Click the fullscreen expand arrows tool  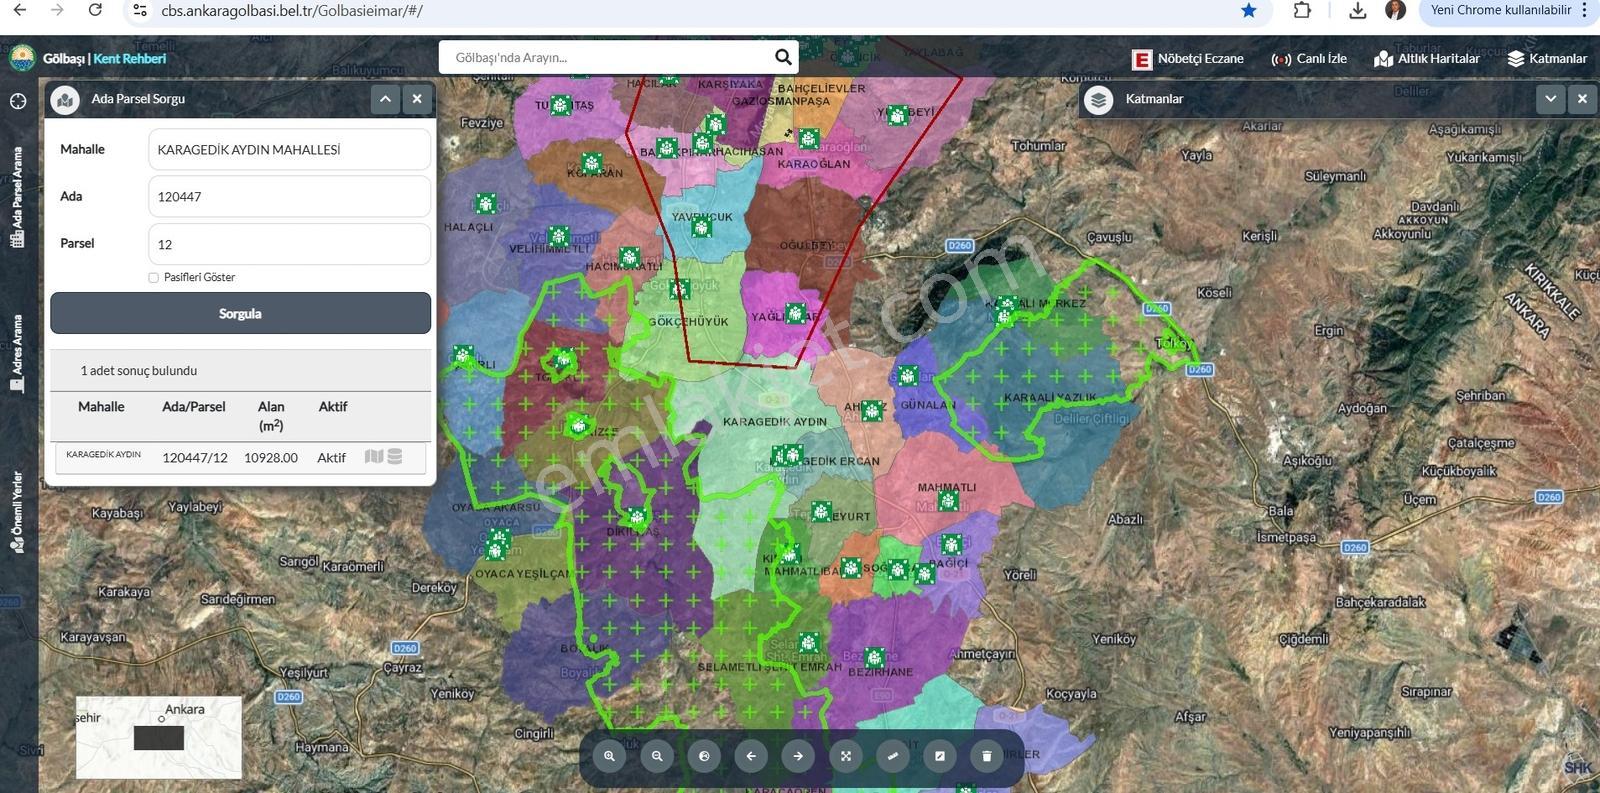tap(846, 756)
